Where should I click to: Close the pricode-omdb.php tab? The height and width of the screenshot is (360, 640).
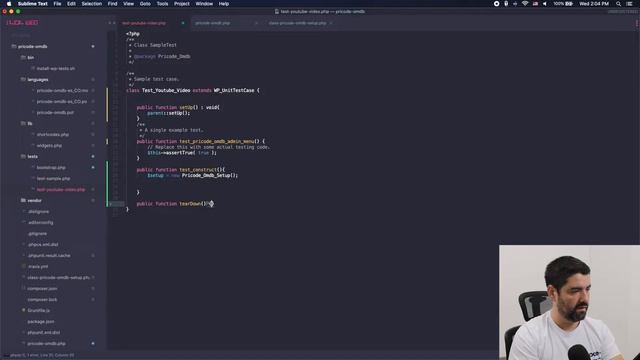pos(256,23)
